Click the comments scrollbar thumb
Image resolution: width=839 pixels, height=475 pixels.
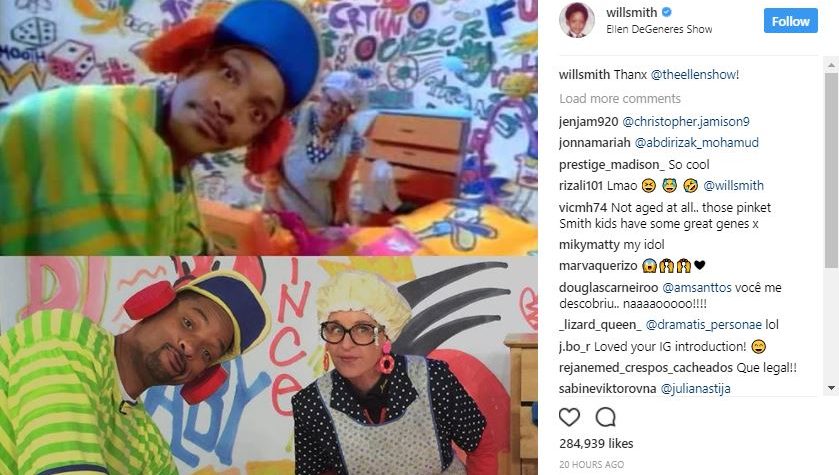coord(831,170)
